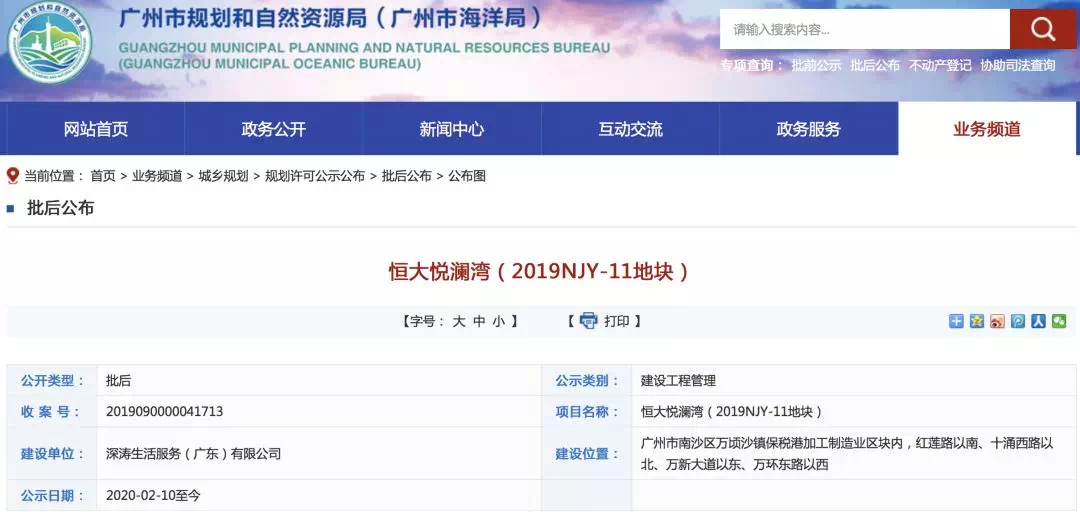Viewport: 1080px width, 512px height.
Task: Set font size to 大 (large)
Action: (459, 322)
